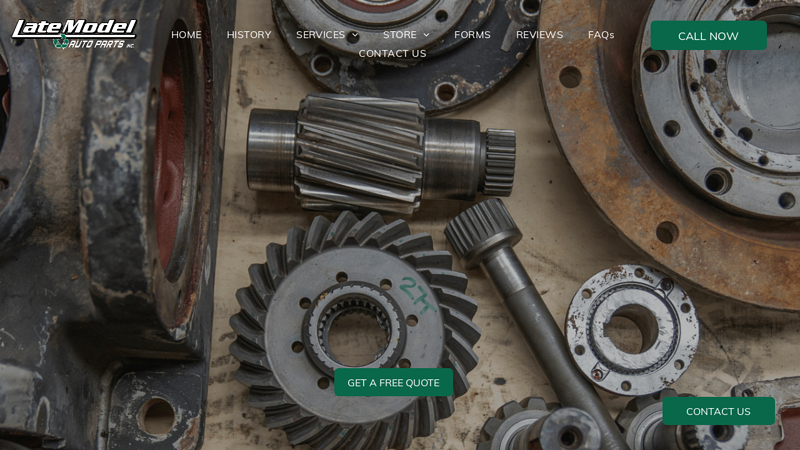Screen dimensions: 800x450
Task: Click the CALL NOW button
Action: (x=708, y=36)
